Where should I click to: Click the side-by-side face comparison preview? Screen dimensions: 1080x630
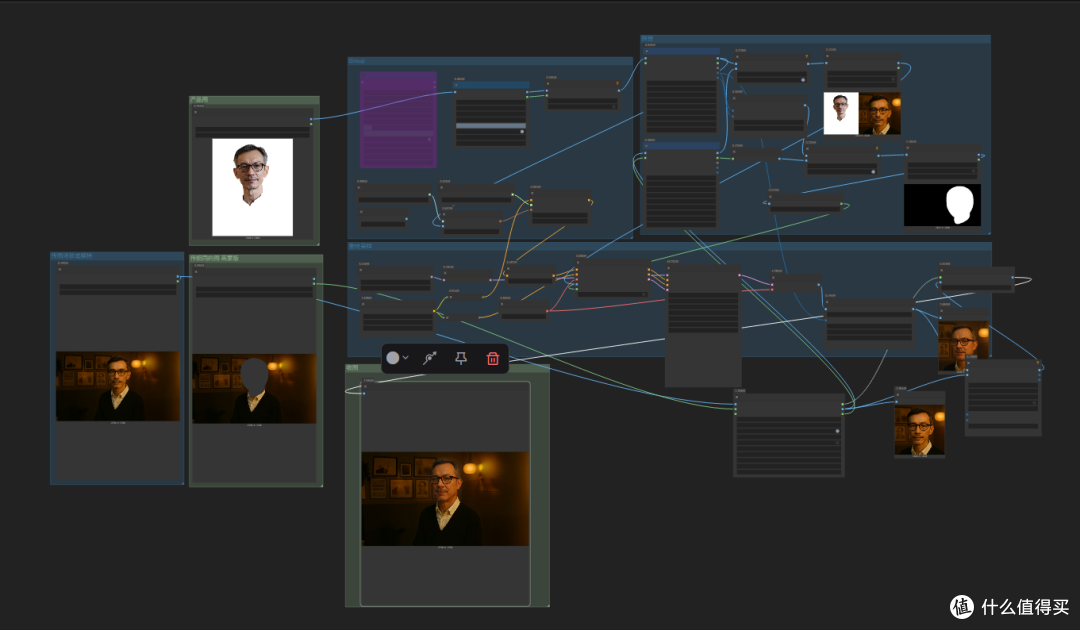click(x=862, y=114)
